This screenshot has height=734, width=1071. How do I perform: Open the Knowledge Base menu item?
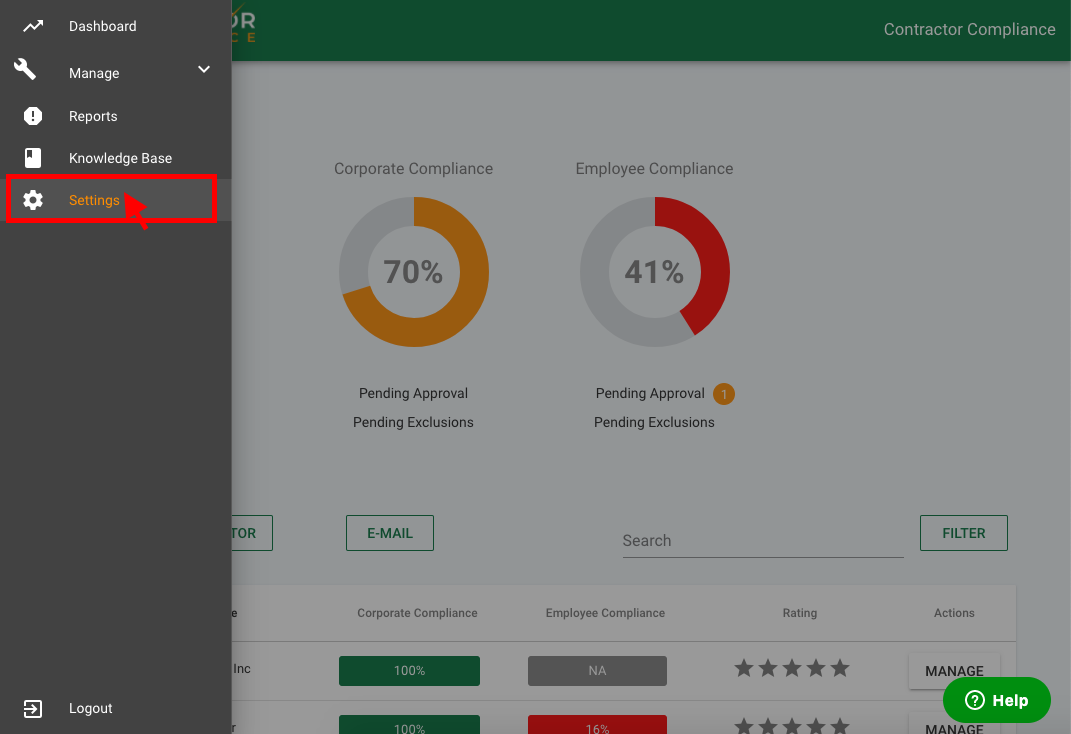120,158
